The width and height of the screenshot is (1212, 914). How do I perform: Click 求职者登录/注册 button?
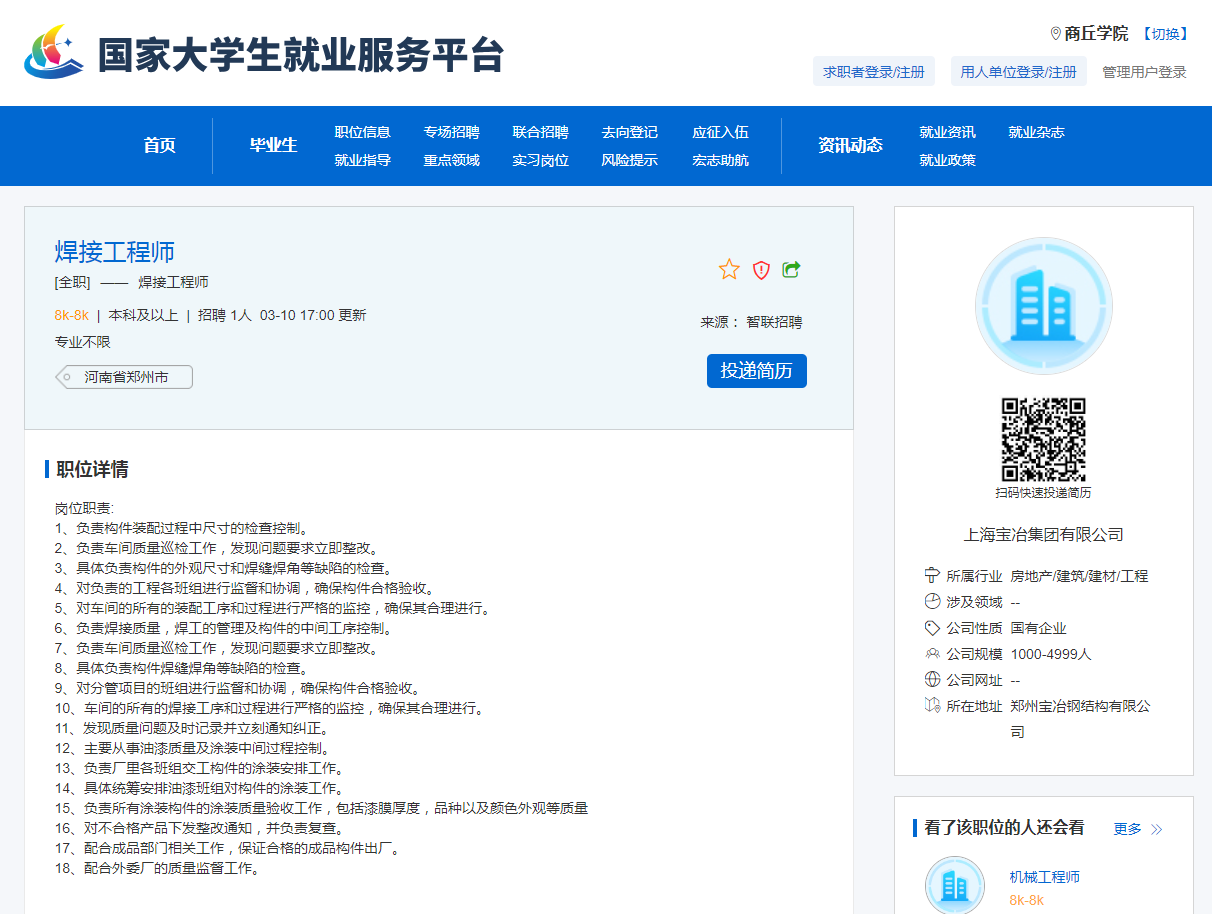tap(873, 72)
